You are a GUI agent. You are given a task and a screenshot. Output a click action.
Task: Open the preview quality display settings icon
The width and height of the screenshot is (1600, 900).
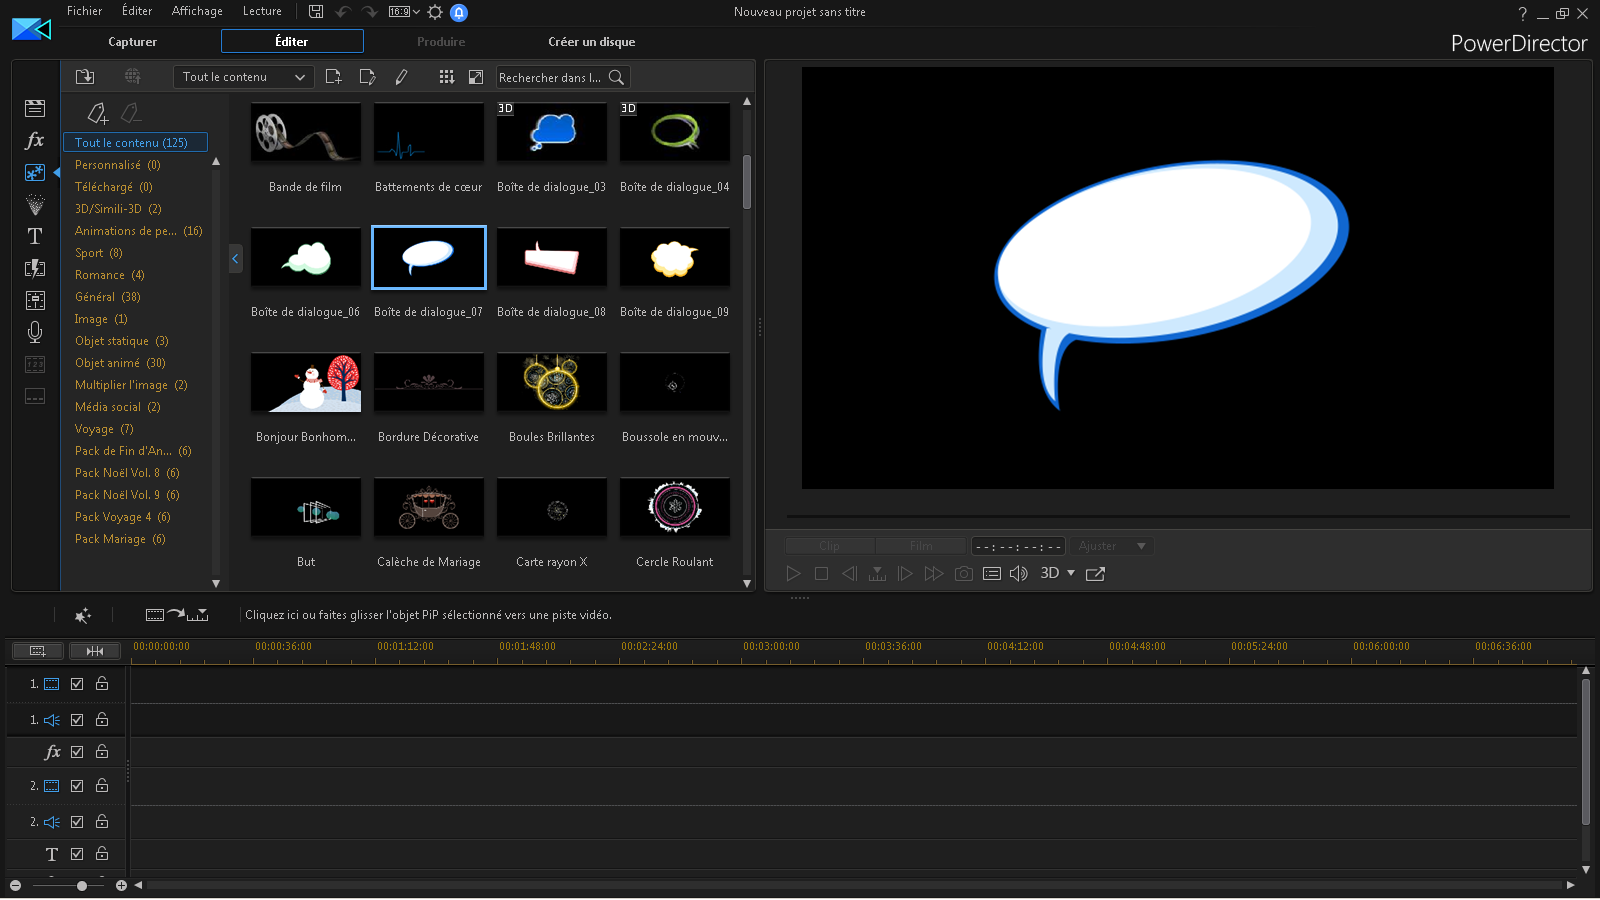(x=991, y=573)
